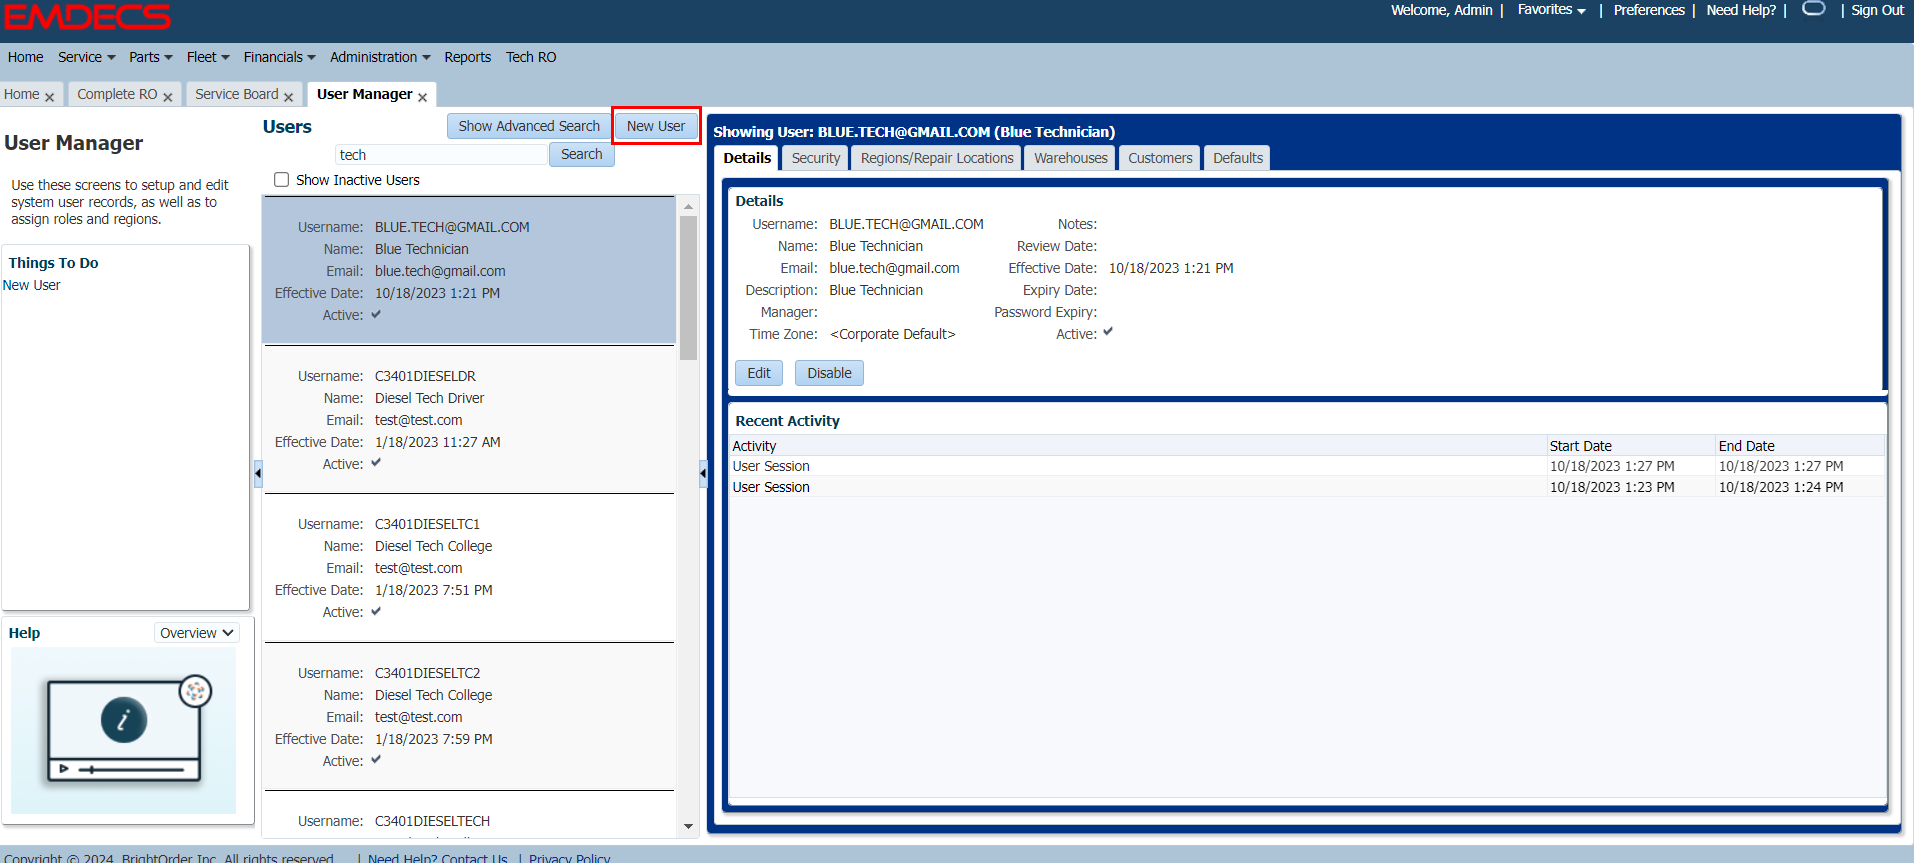Click Show Advanced Search button
1914x863 pixels.
point(529,126)
